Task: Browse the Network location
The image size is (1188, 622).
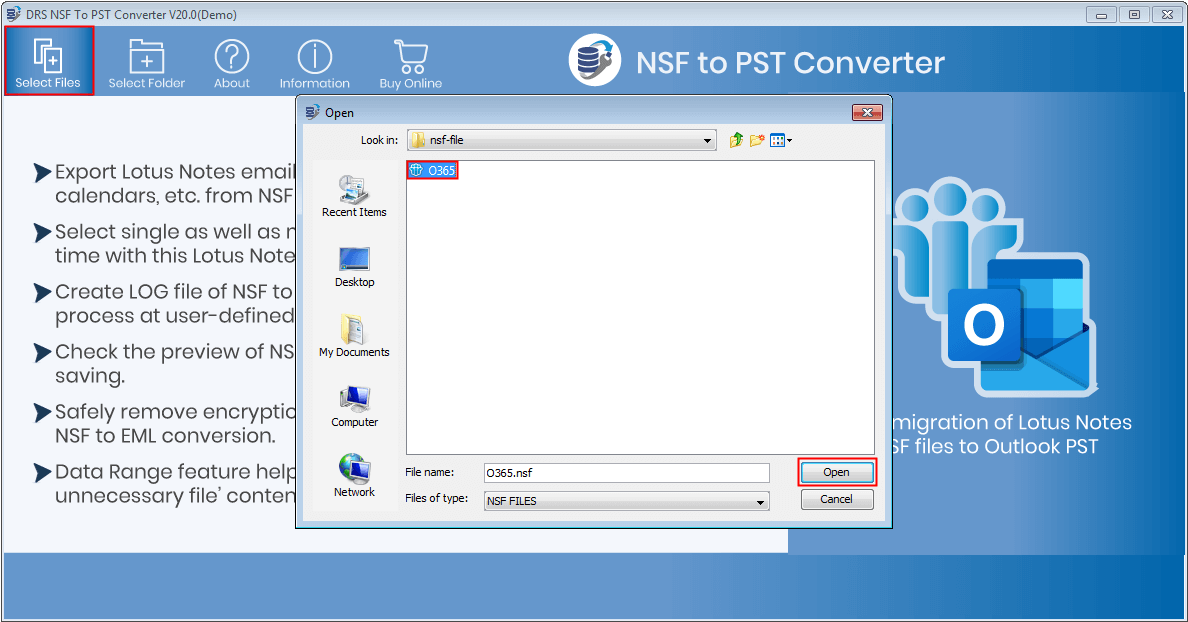Action: [354, 475]
